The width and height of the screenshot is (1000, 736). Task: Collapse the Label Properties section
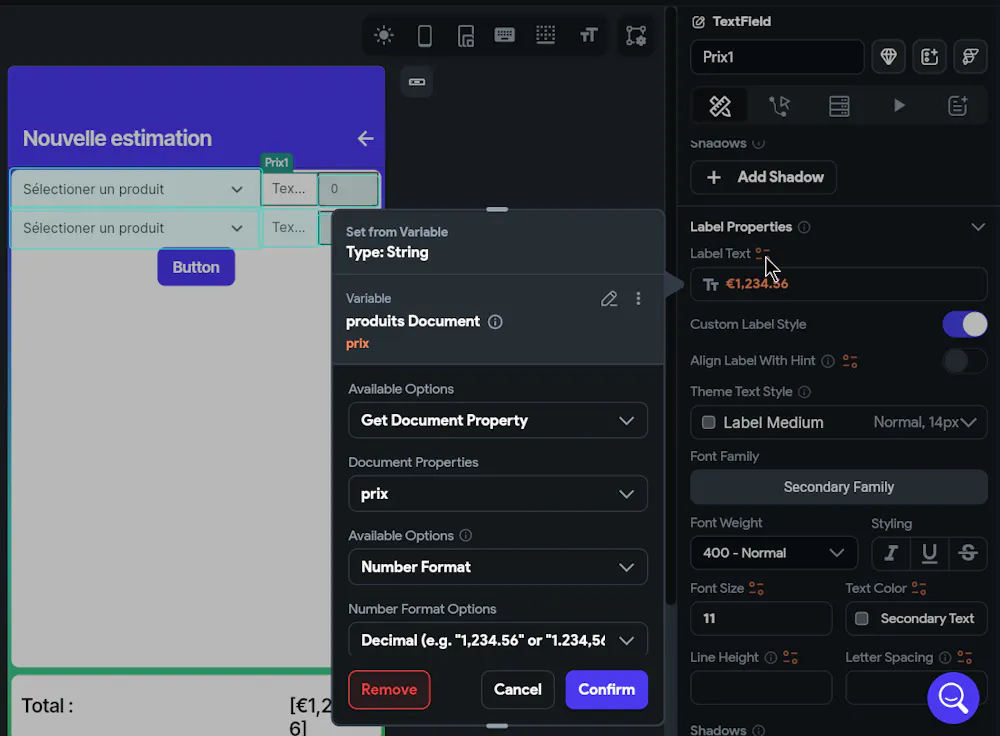pyautogui.click(x=978, y=227)
